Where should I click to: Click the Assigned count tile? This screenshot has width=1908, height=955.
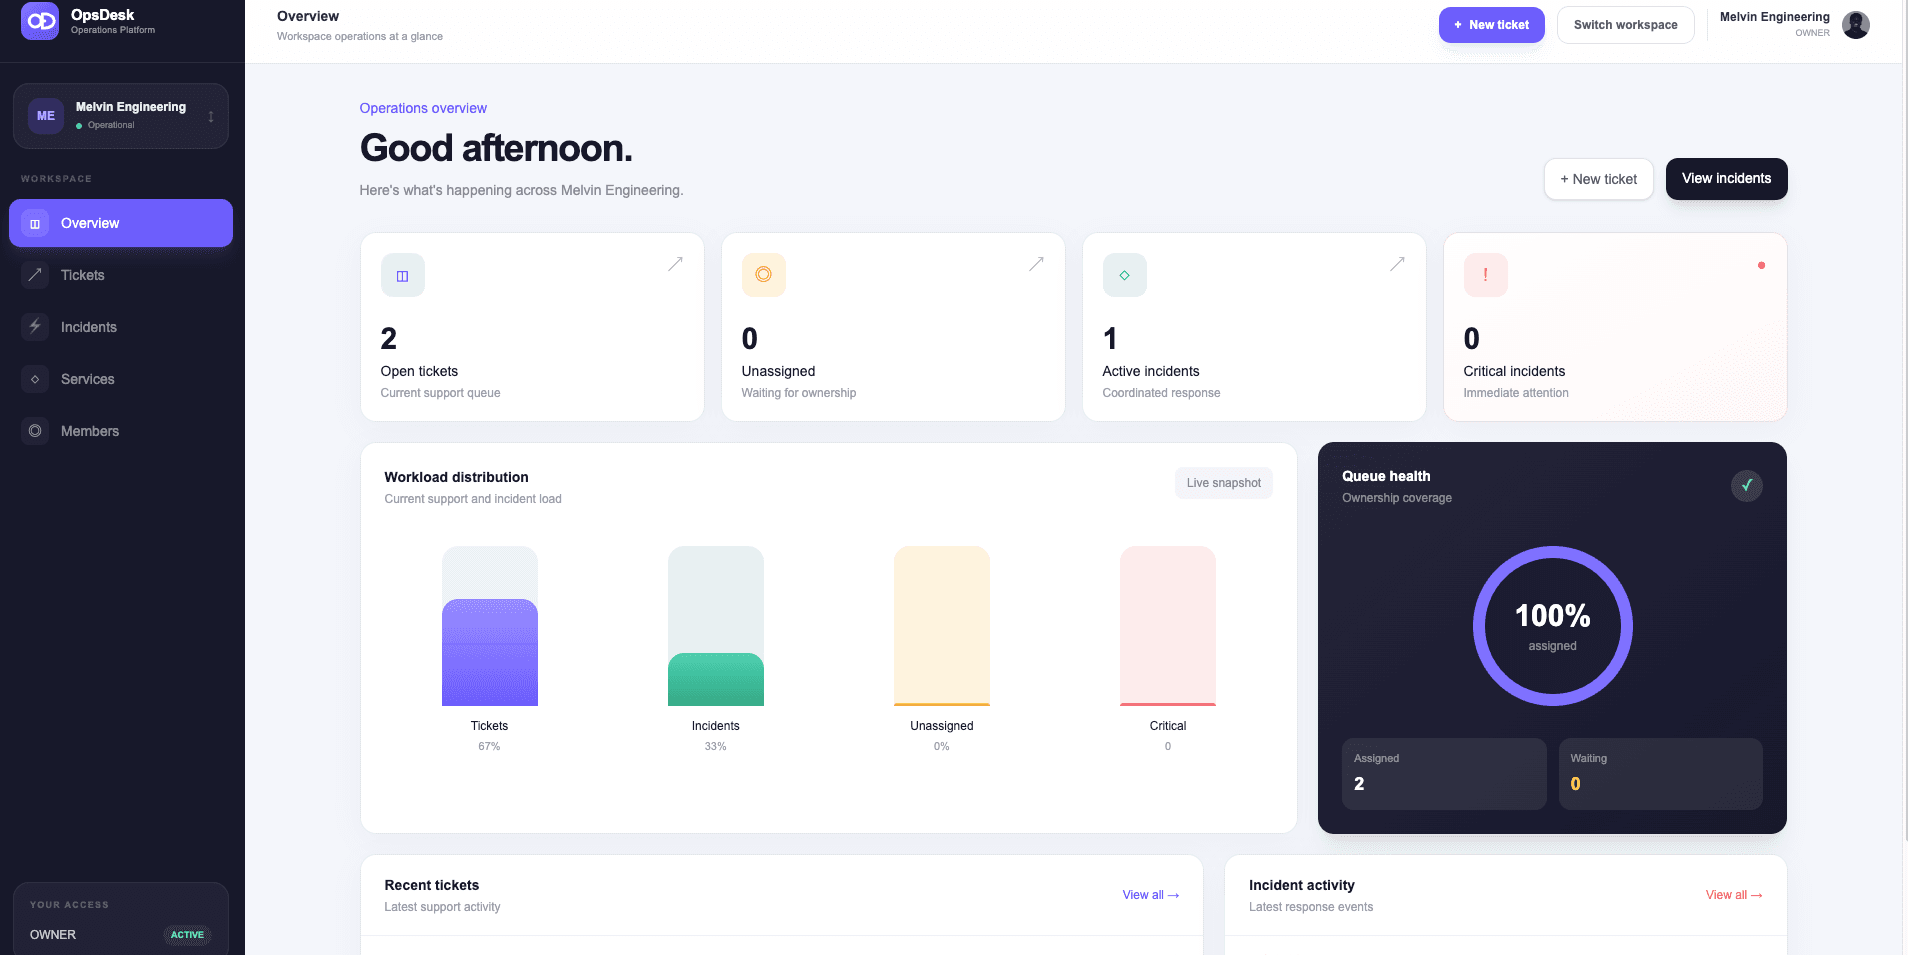coord(1444,774)
